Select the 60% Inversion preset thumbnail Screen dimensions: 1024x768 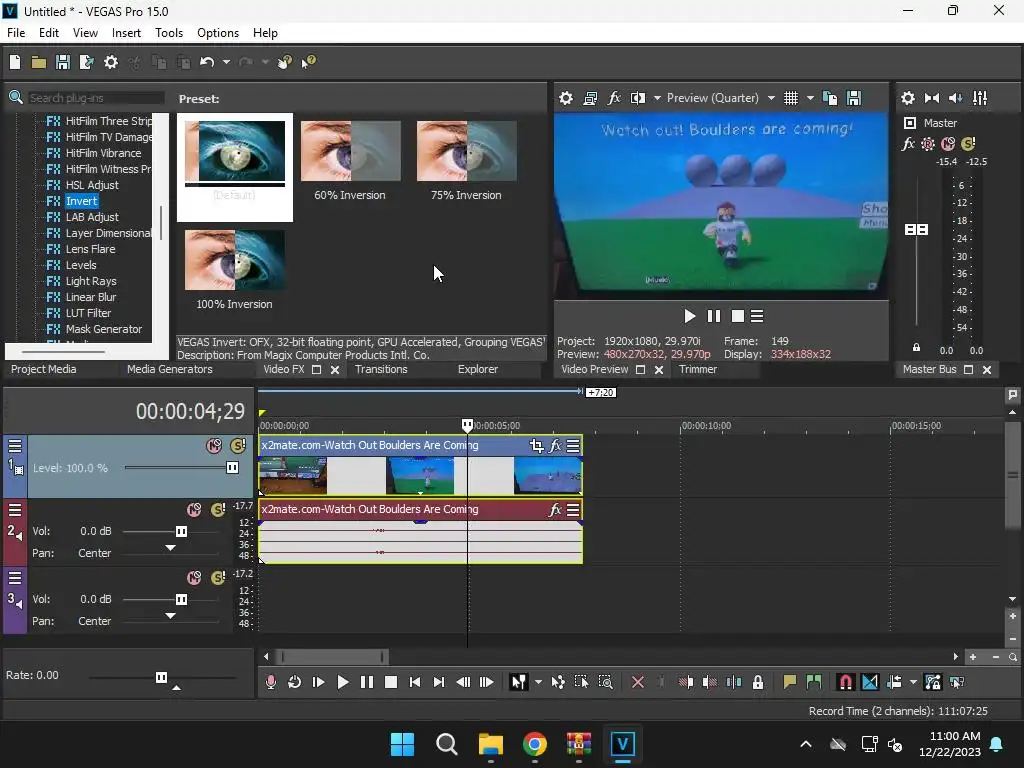point(350,151)
